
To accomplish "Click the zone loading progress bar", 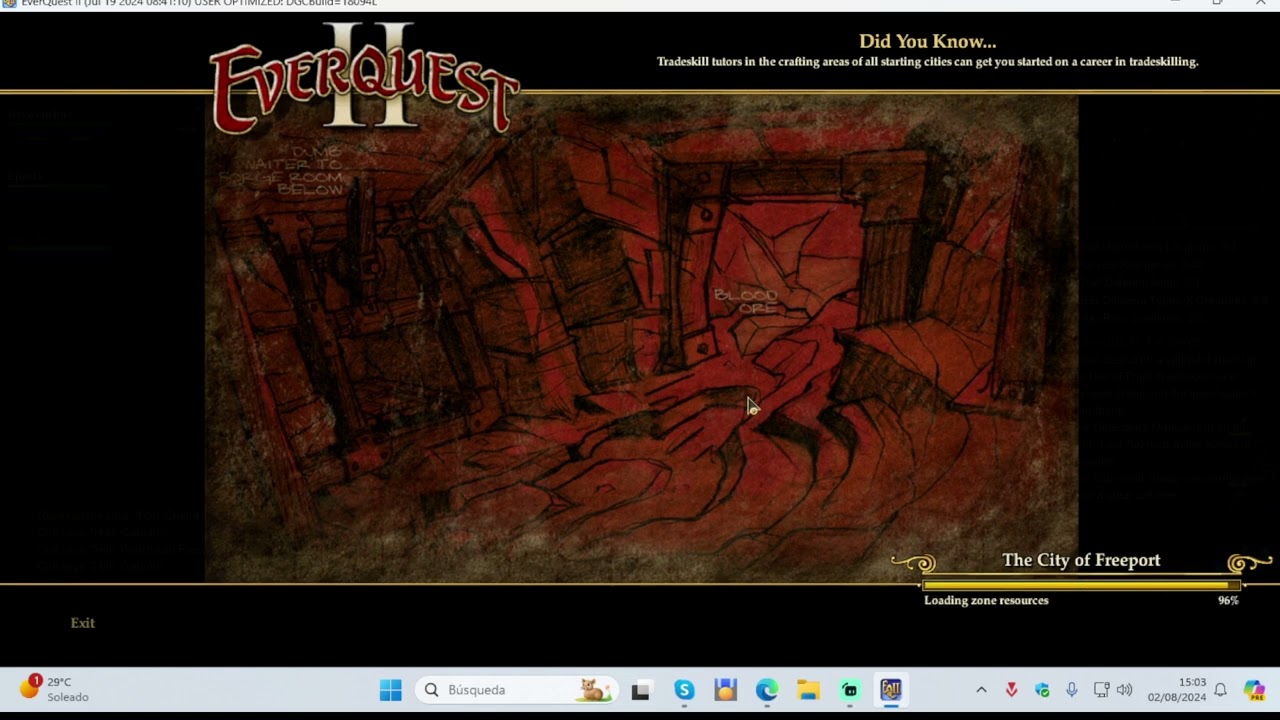I will [1081, 585].
